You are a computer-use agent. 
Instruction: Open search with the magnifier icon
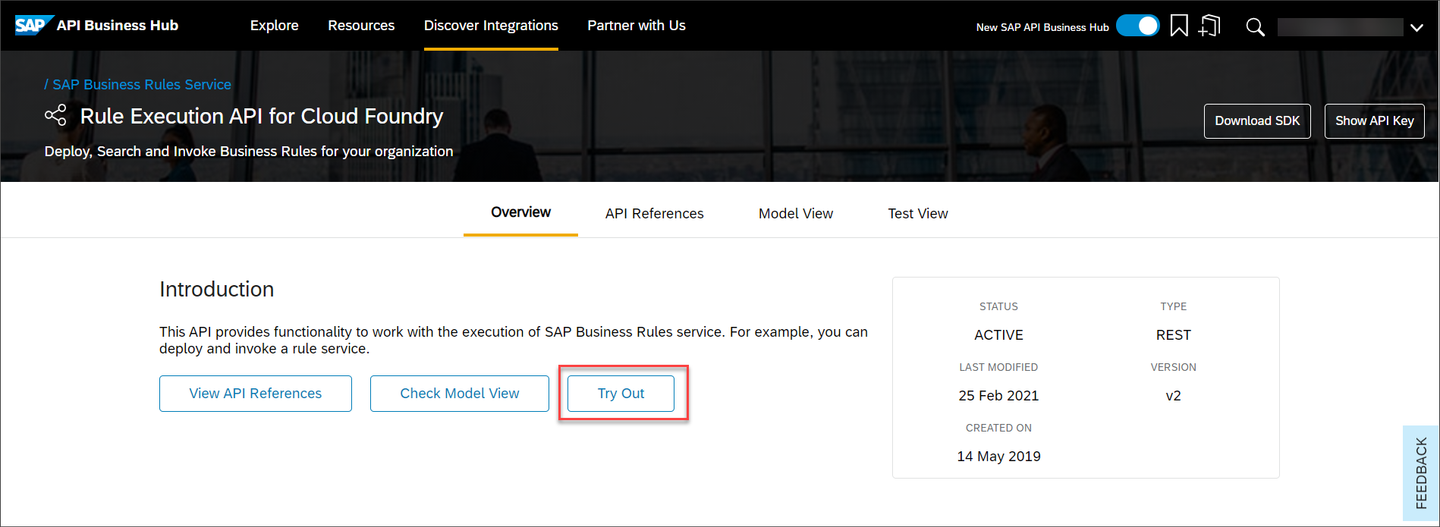pos(1255,27)
